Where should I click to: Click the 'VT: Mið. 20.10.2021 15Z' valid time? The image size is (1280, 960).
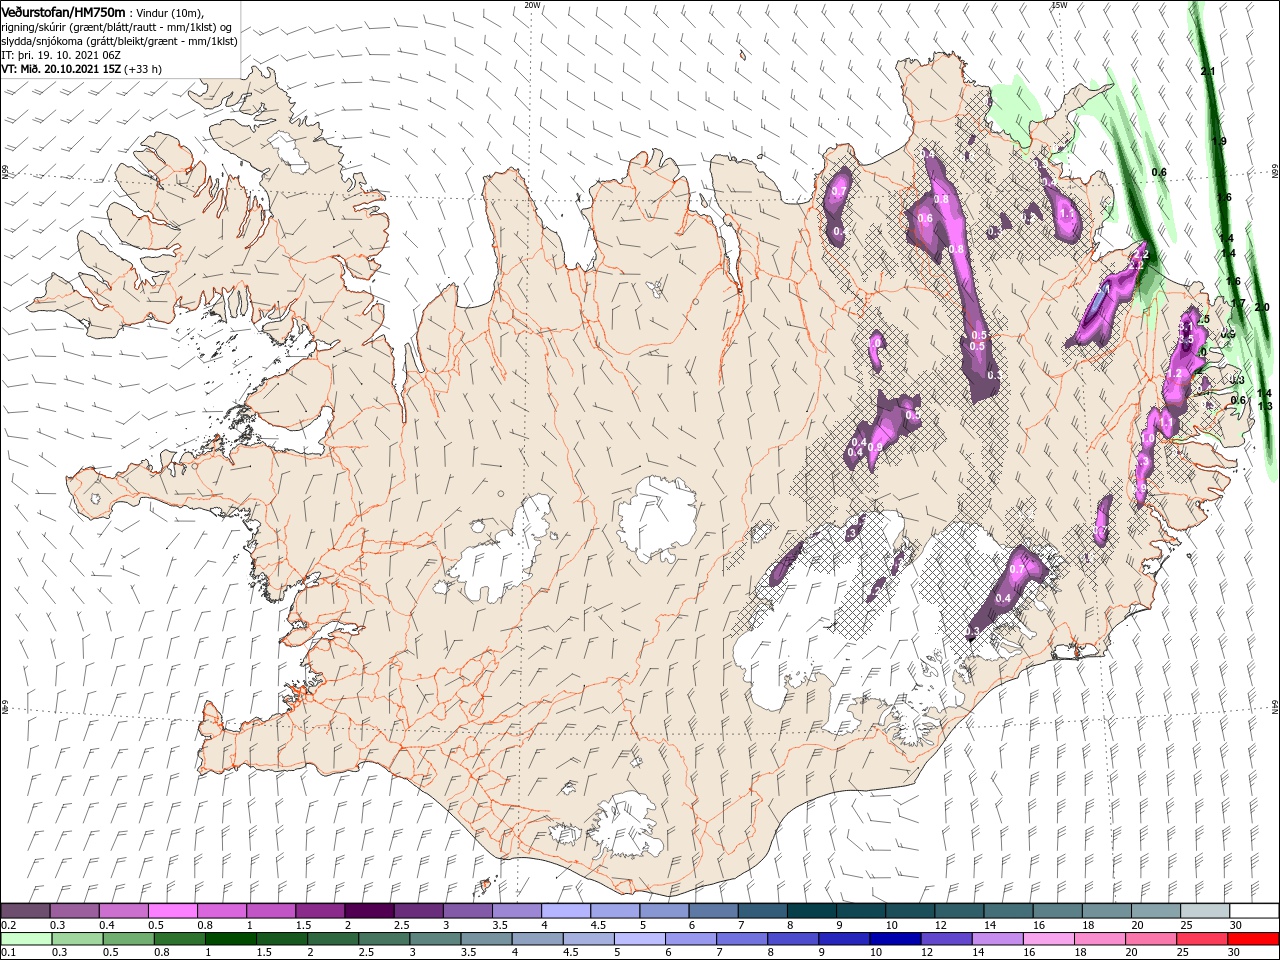click(x=61, y=70)
